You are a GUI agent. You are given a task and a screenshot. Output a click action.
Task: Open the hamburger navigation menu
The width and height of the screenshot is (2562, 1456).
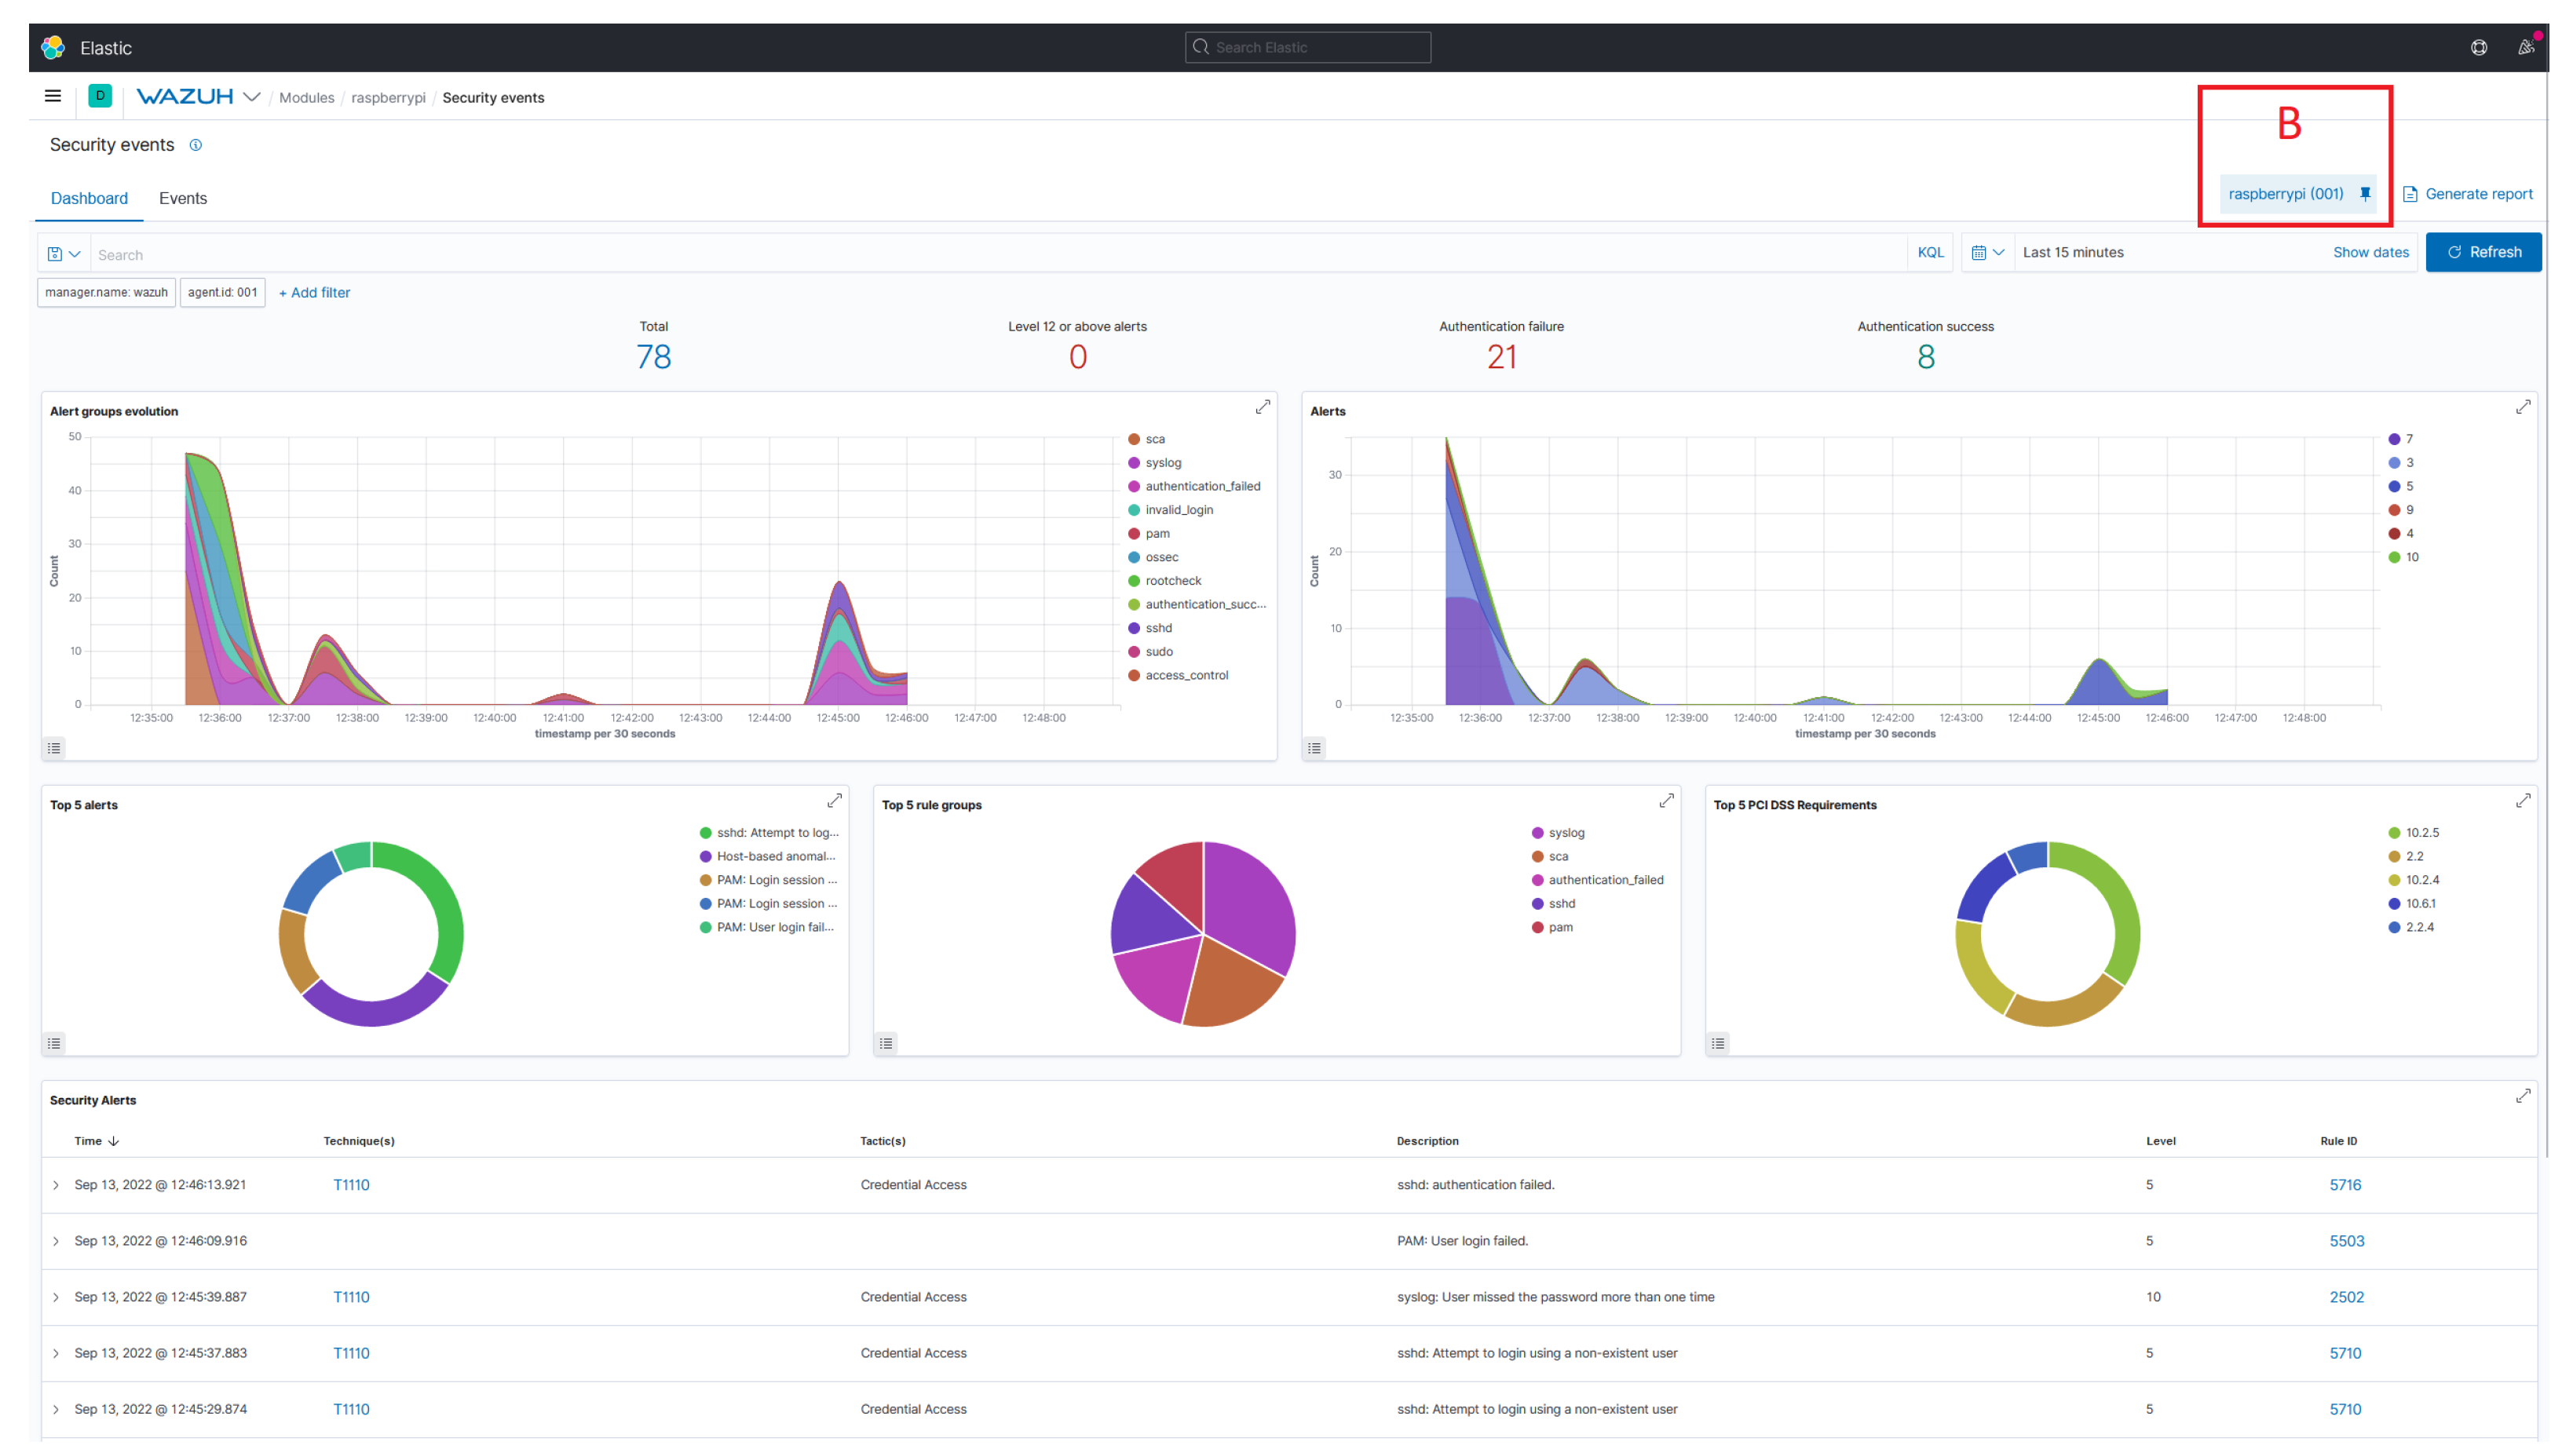coord(52,97)
